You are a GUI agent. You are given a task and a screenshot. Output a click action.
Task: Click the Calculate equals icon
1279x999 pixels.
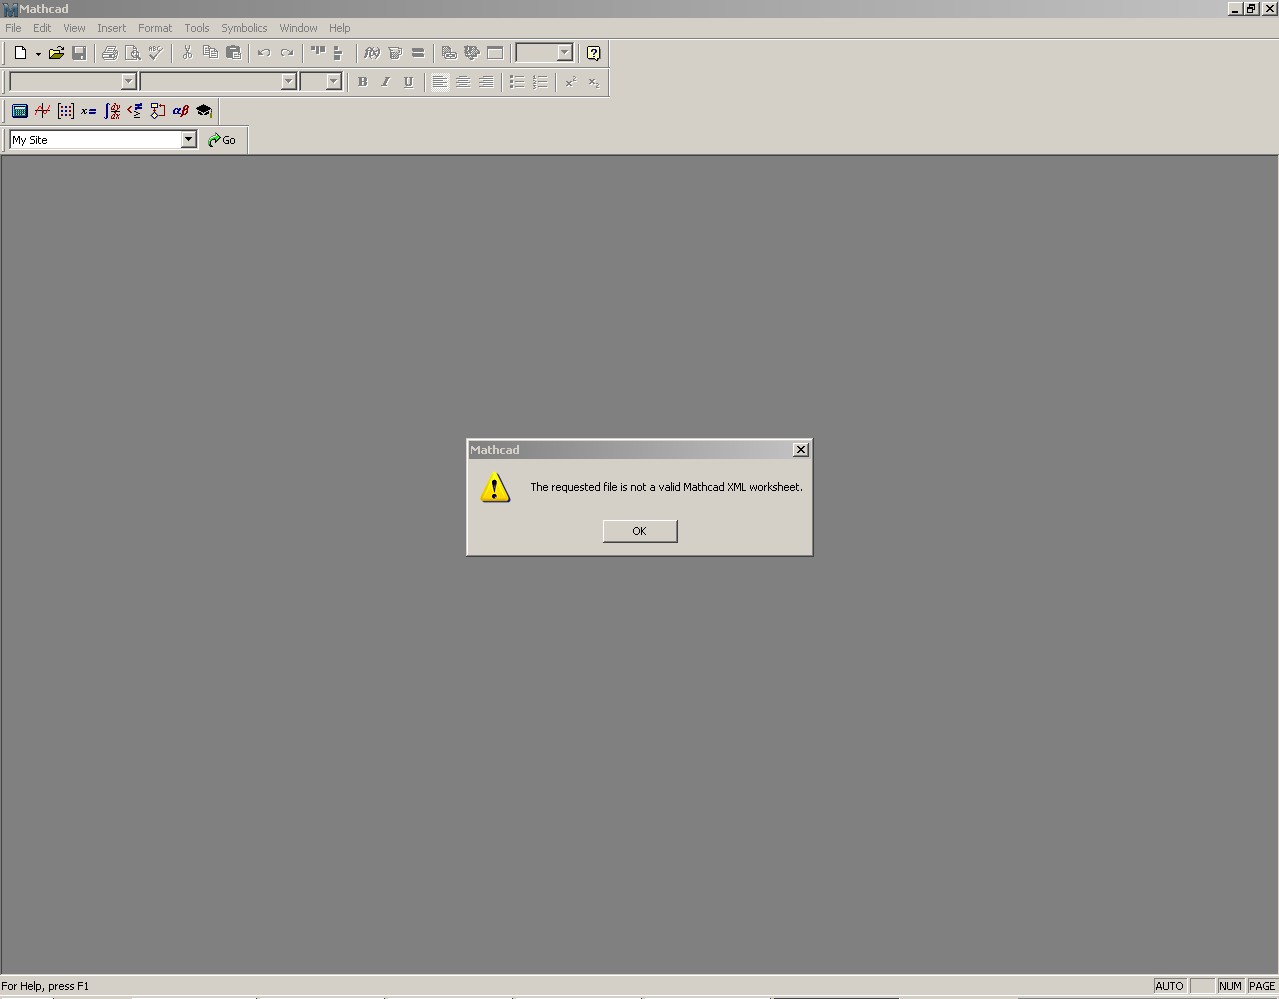(x=418, y=53)
